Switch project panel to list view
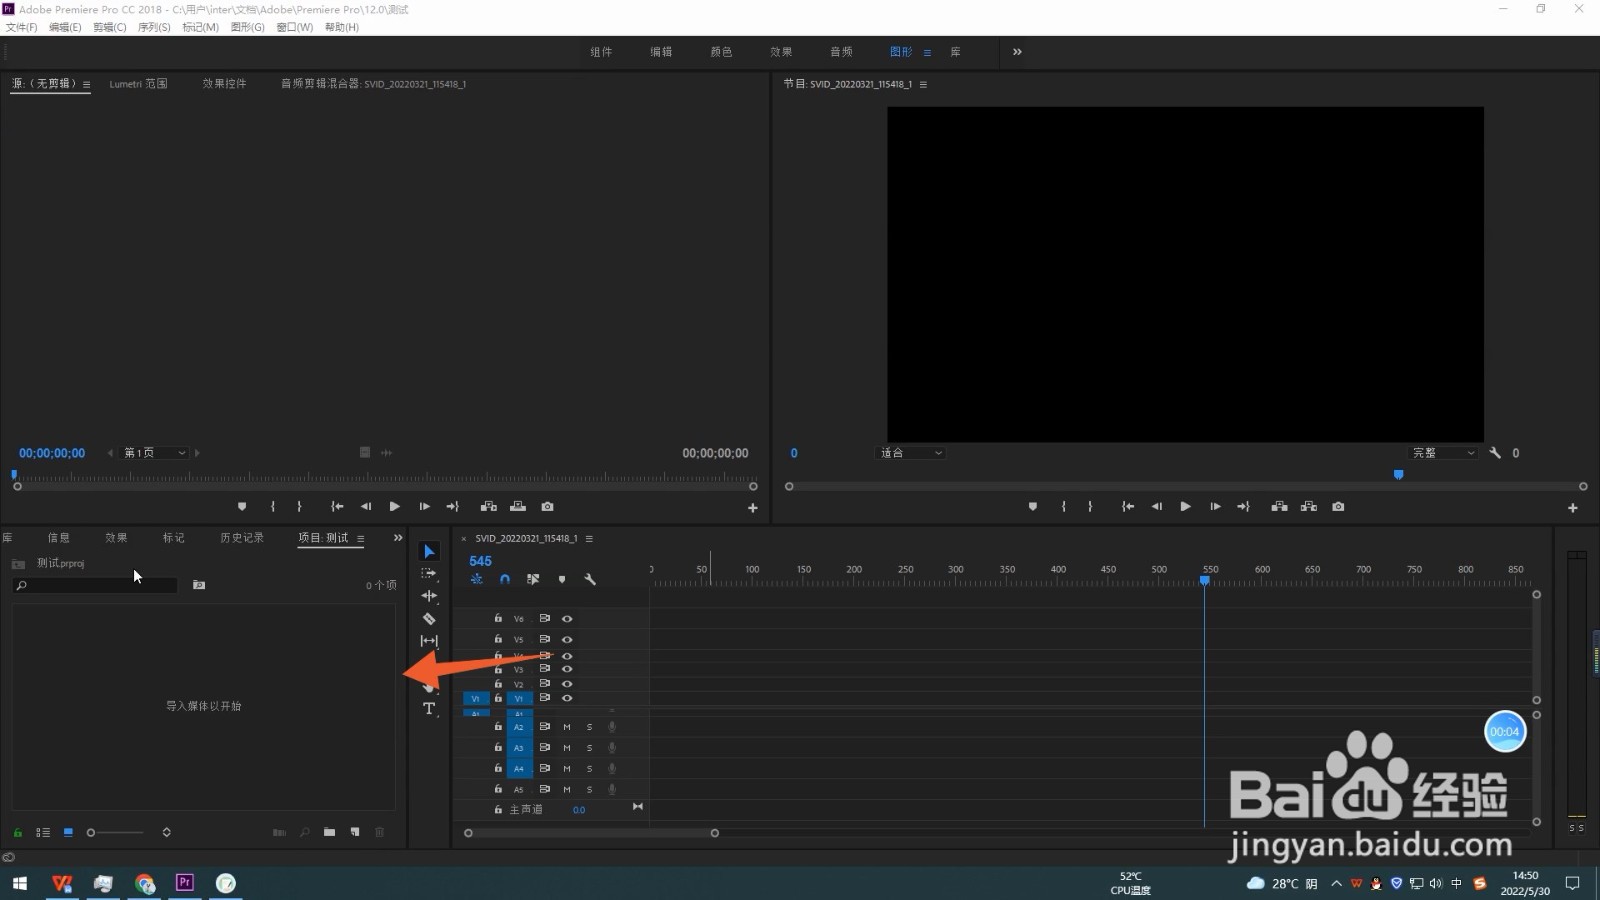1600x900 pixels. point(43,832)
